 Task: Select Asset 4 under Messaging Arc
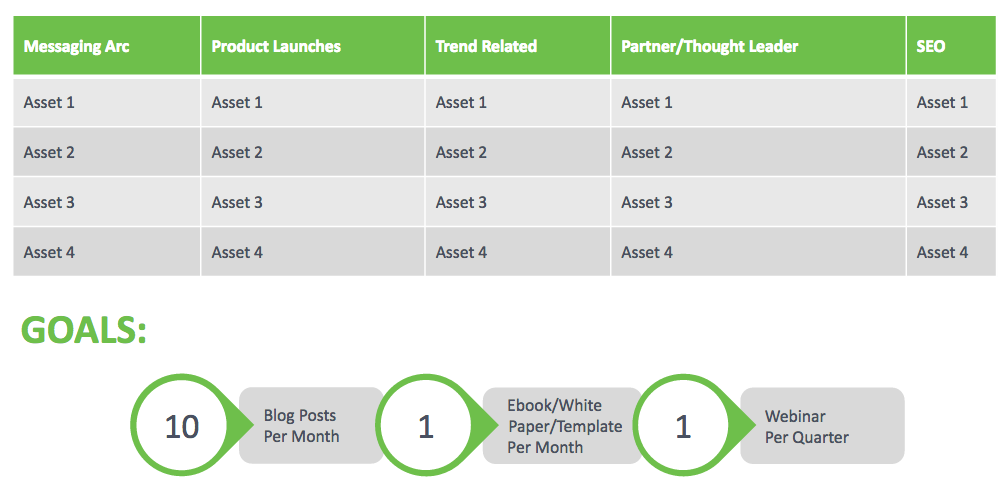[50, 252]
